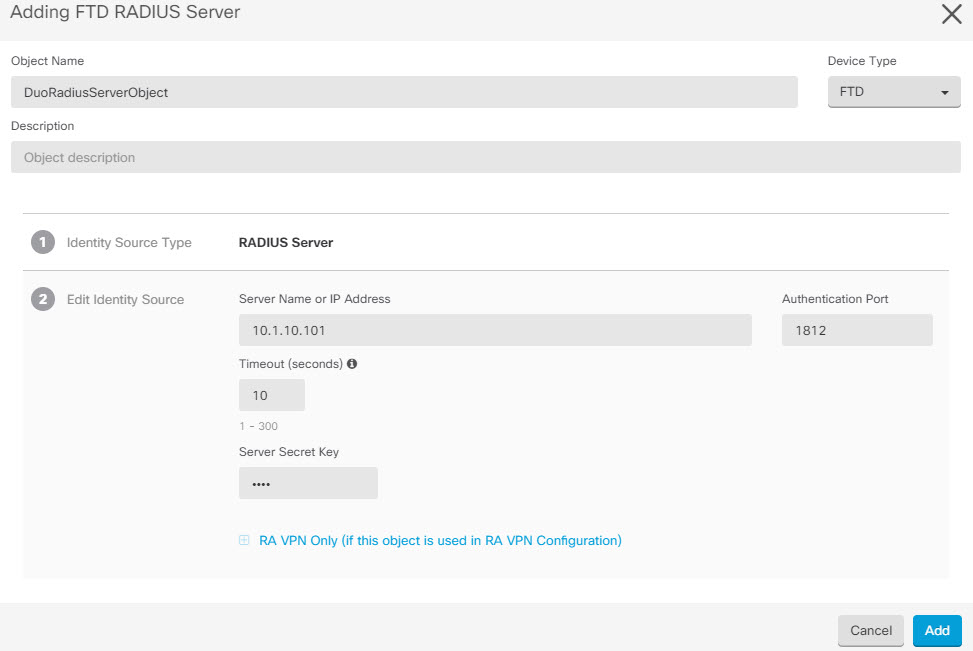The image size is (973, 651).
Task: Click into the Object description field
Action: [x=485, y=157]
